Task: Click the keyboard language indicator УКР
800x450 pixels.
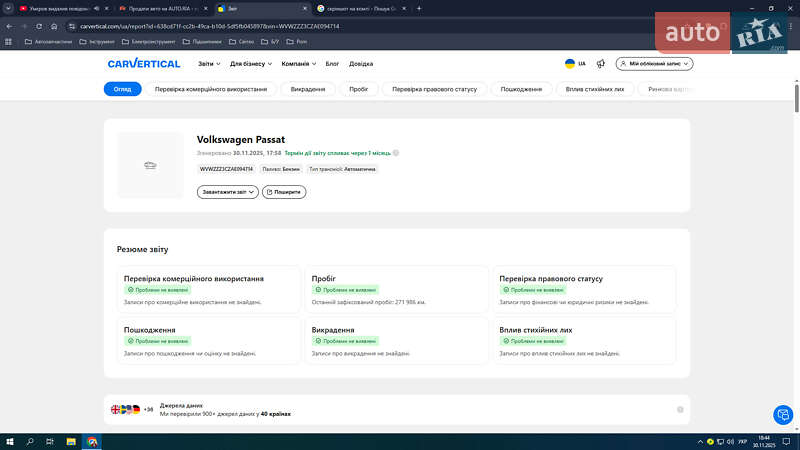Action: point(743,442)
